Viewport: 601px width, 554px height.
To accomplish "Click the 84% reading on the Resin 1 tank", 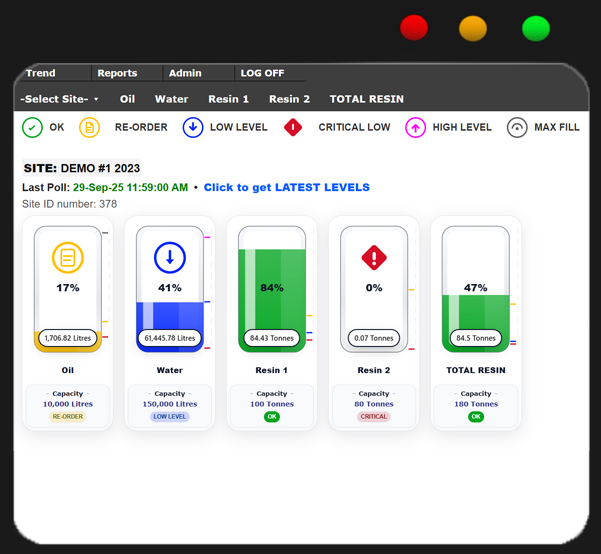I will coord(272,288).
